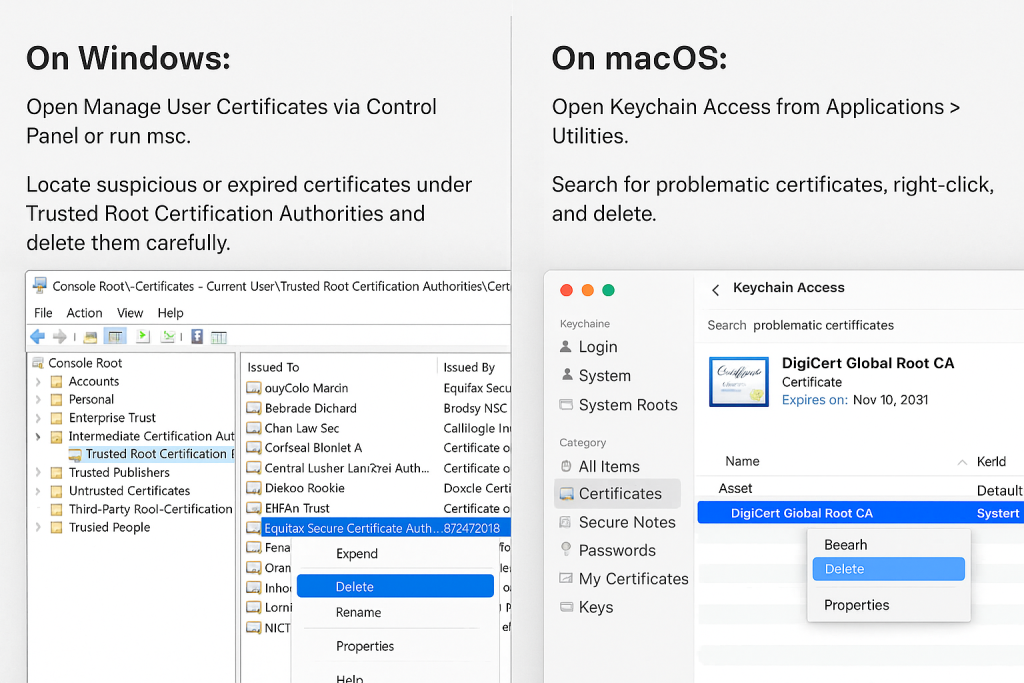The image size is (1024, 683).
Task: Collapse Intermediate Certification Authorities node
Action: (38, 436)
